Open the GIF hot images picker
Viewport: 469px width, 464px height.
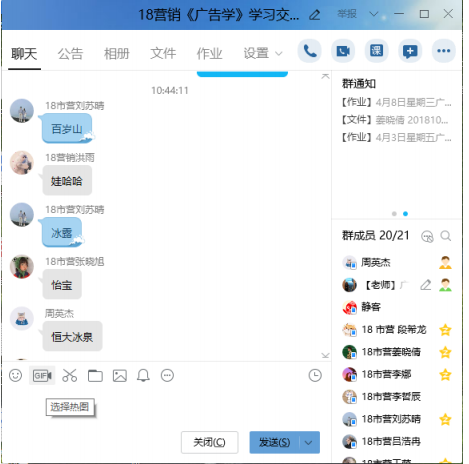coord(42,376)
